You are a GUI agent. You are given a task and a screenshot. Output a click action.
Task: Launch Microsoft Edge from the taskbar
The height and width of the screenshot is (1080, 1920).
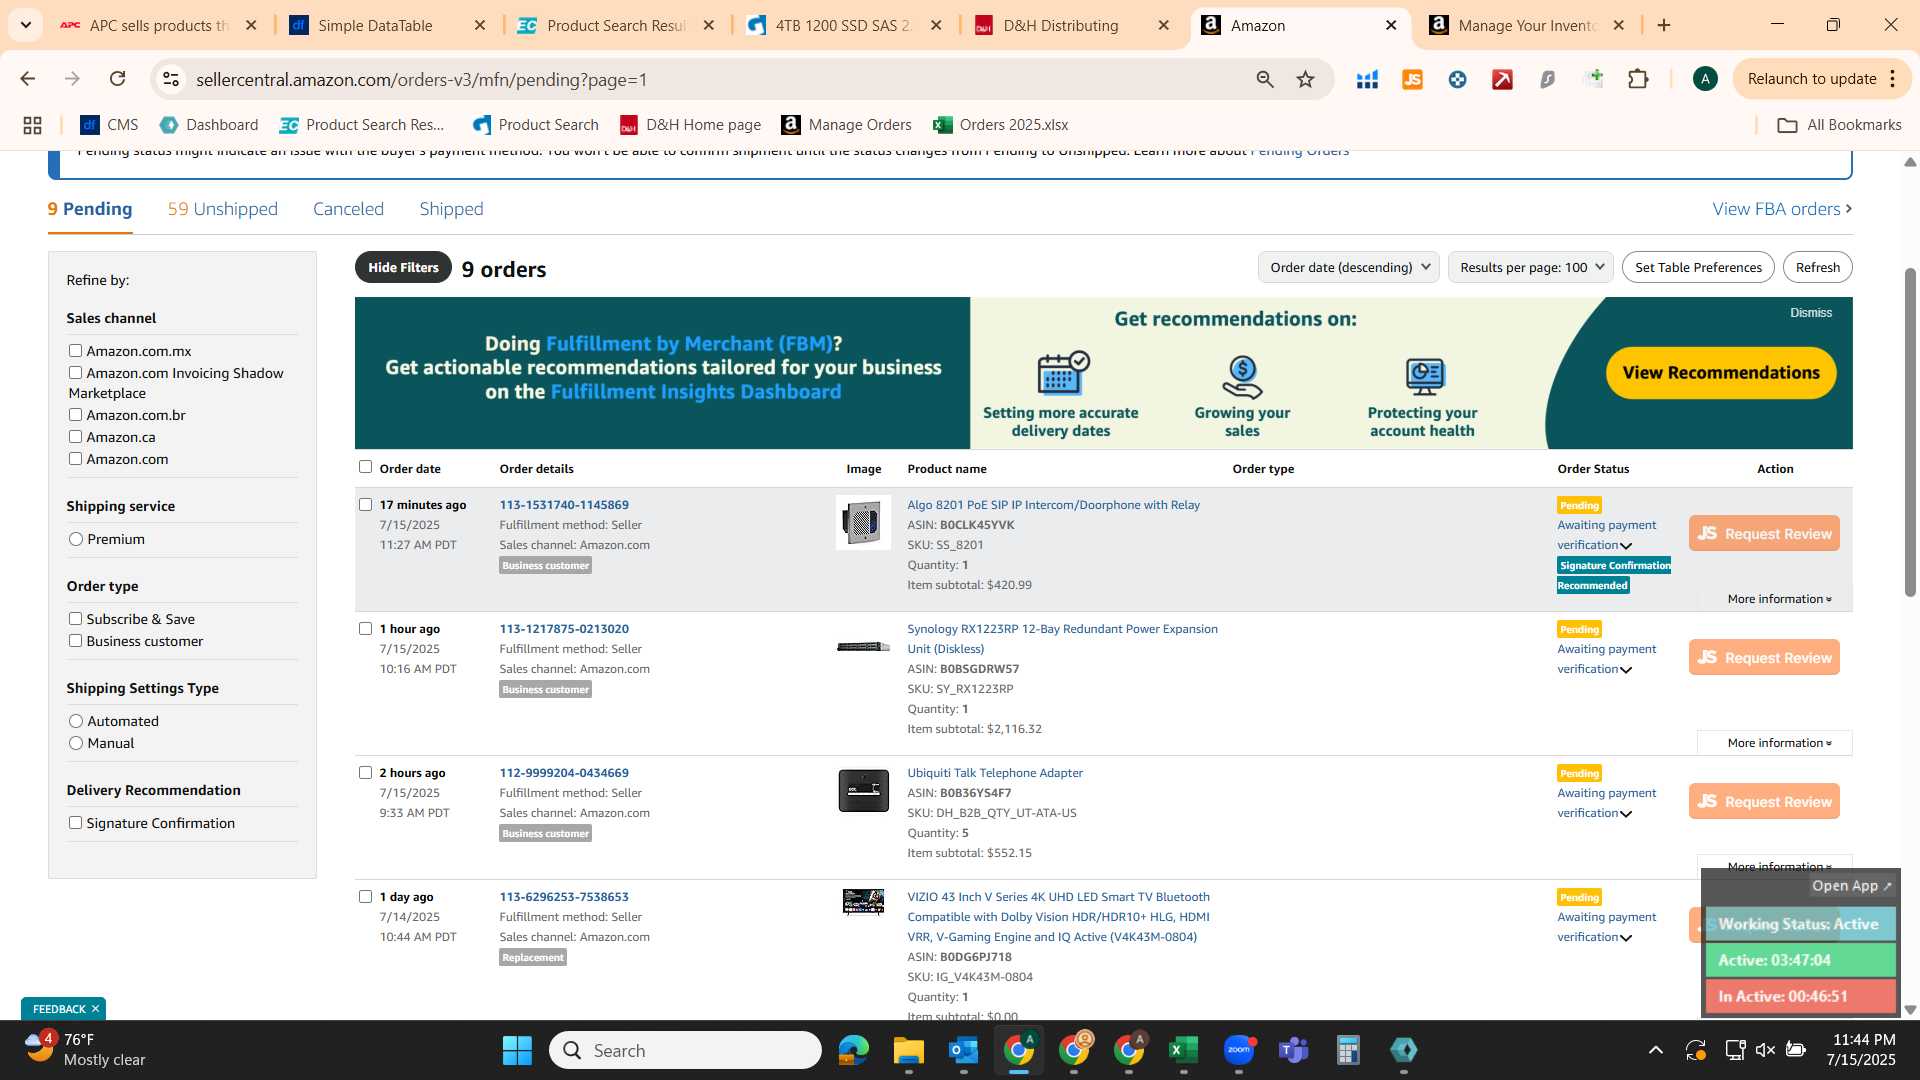point(853,1050)
